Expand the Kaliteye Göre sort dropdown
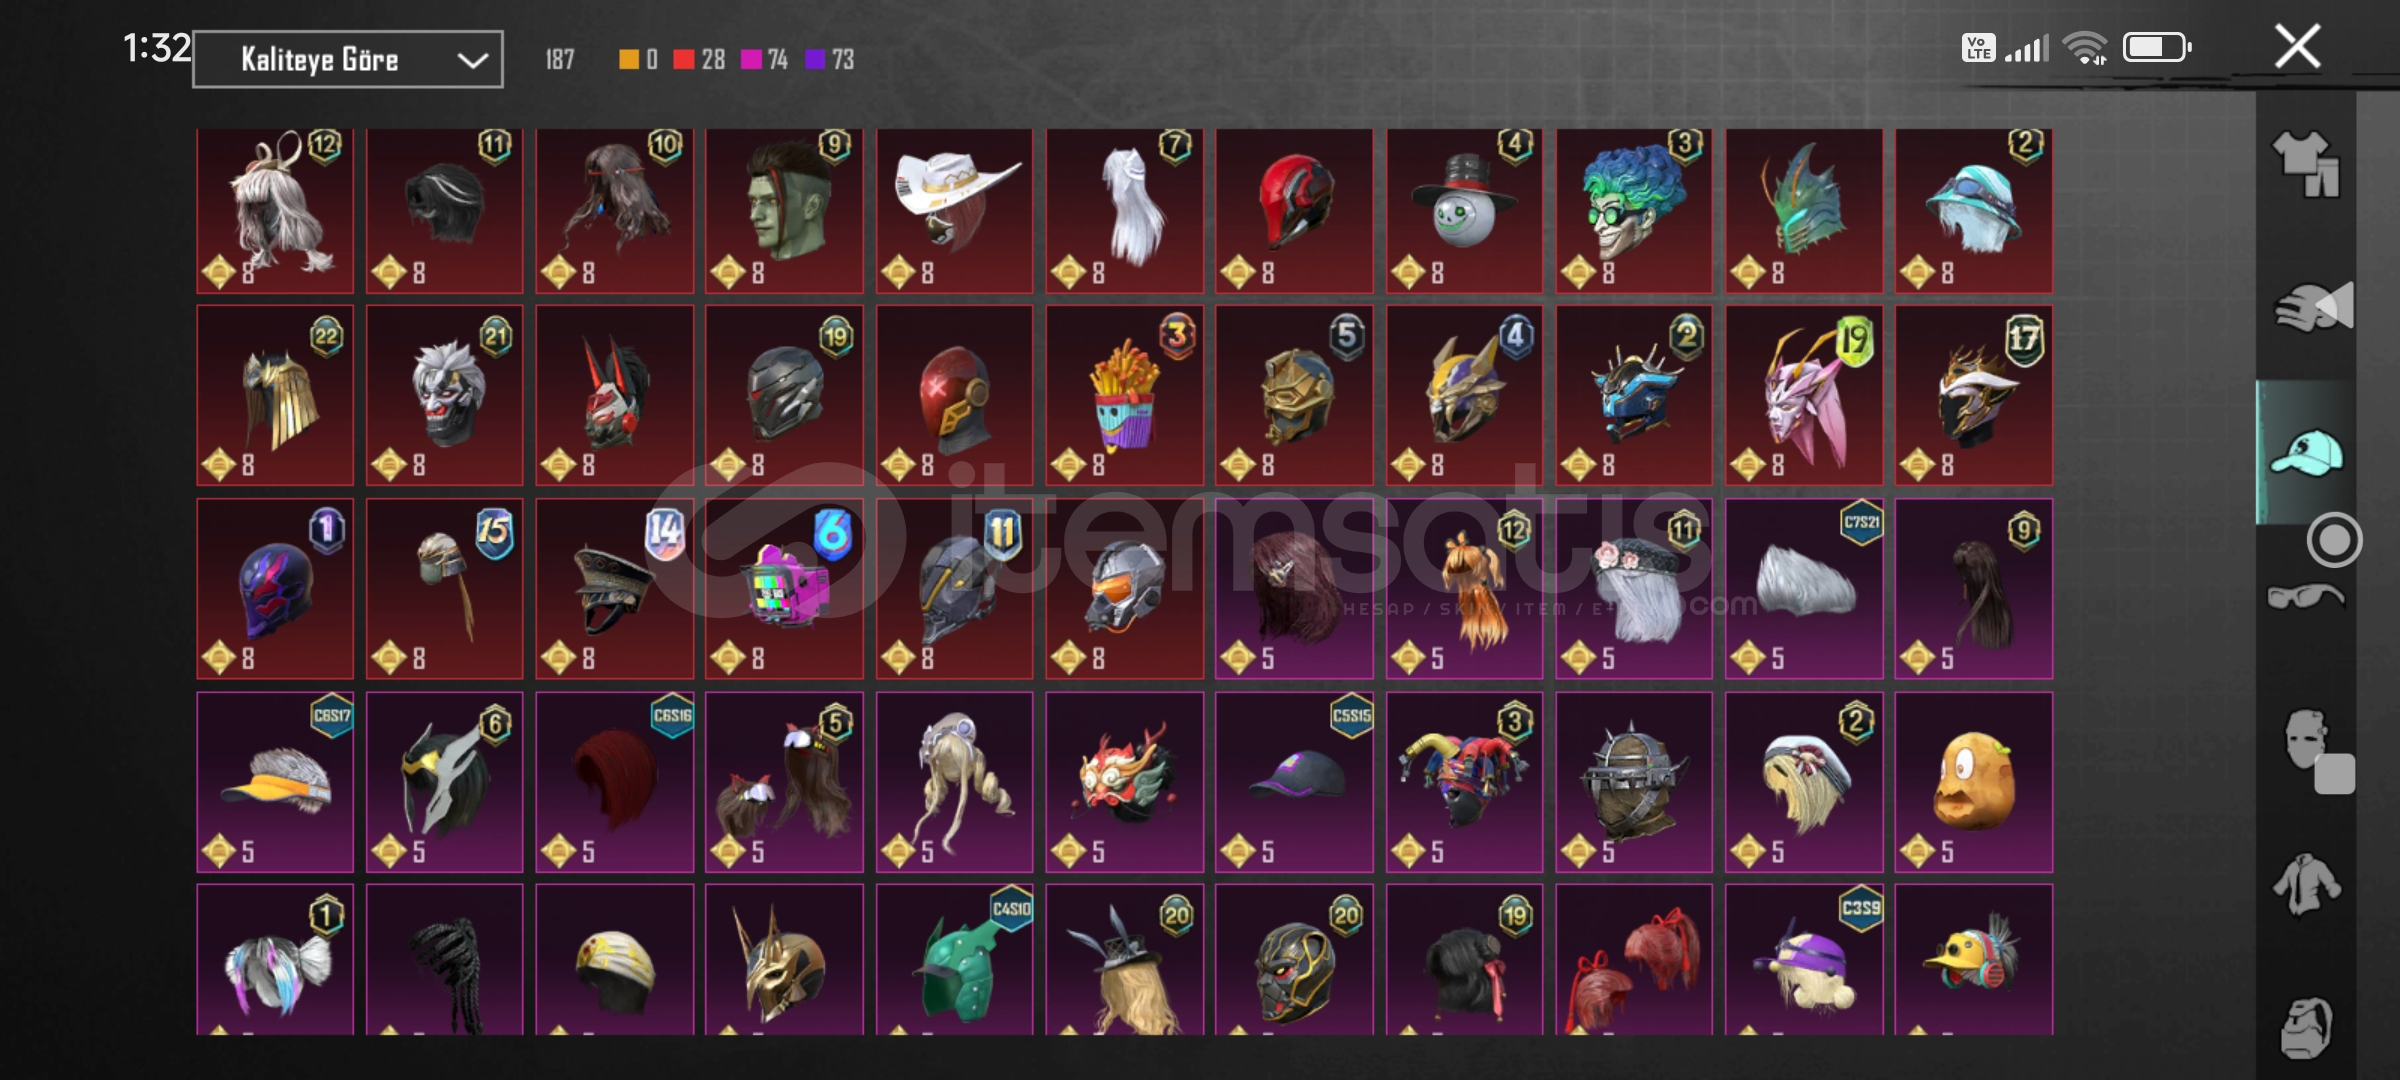 [x=348, y=59]
